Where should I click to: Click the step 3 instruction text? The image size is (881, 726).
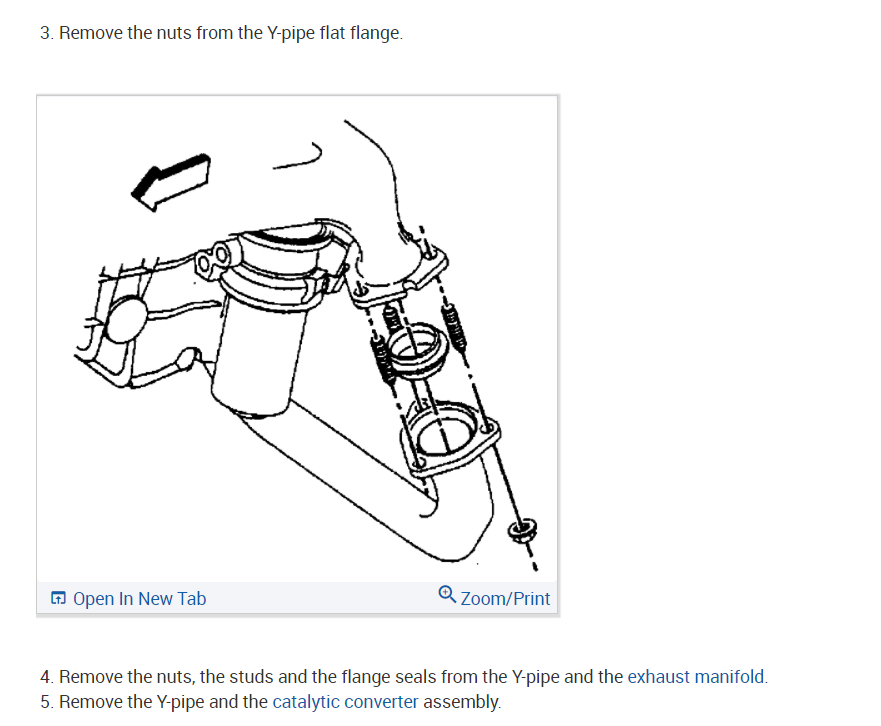pyautogui.click(x=221, y=33)
